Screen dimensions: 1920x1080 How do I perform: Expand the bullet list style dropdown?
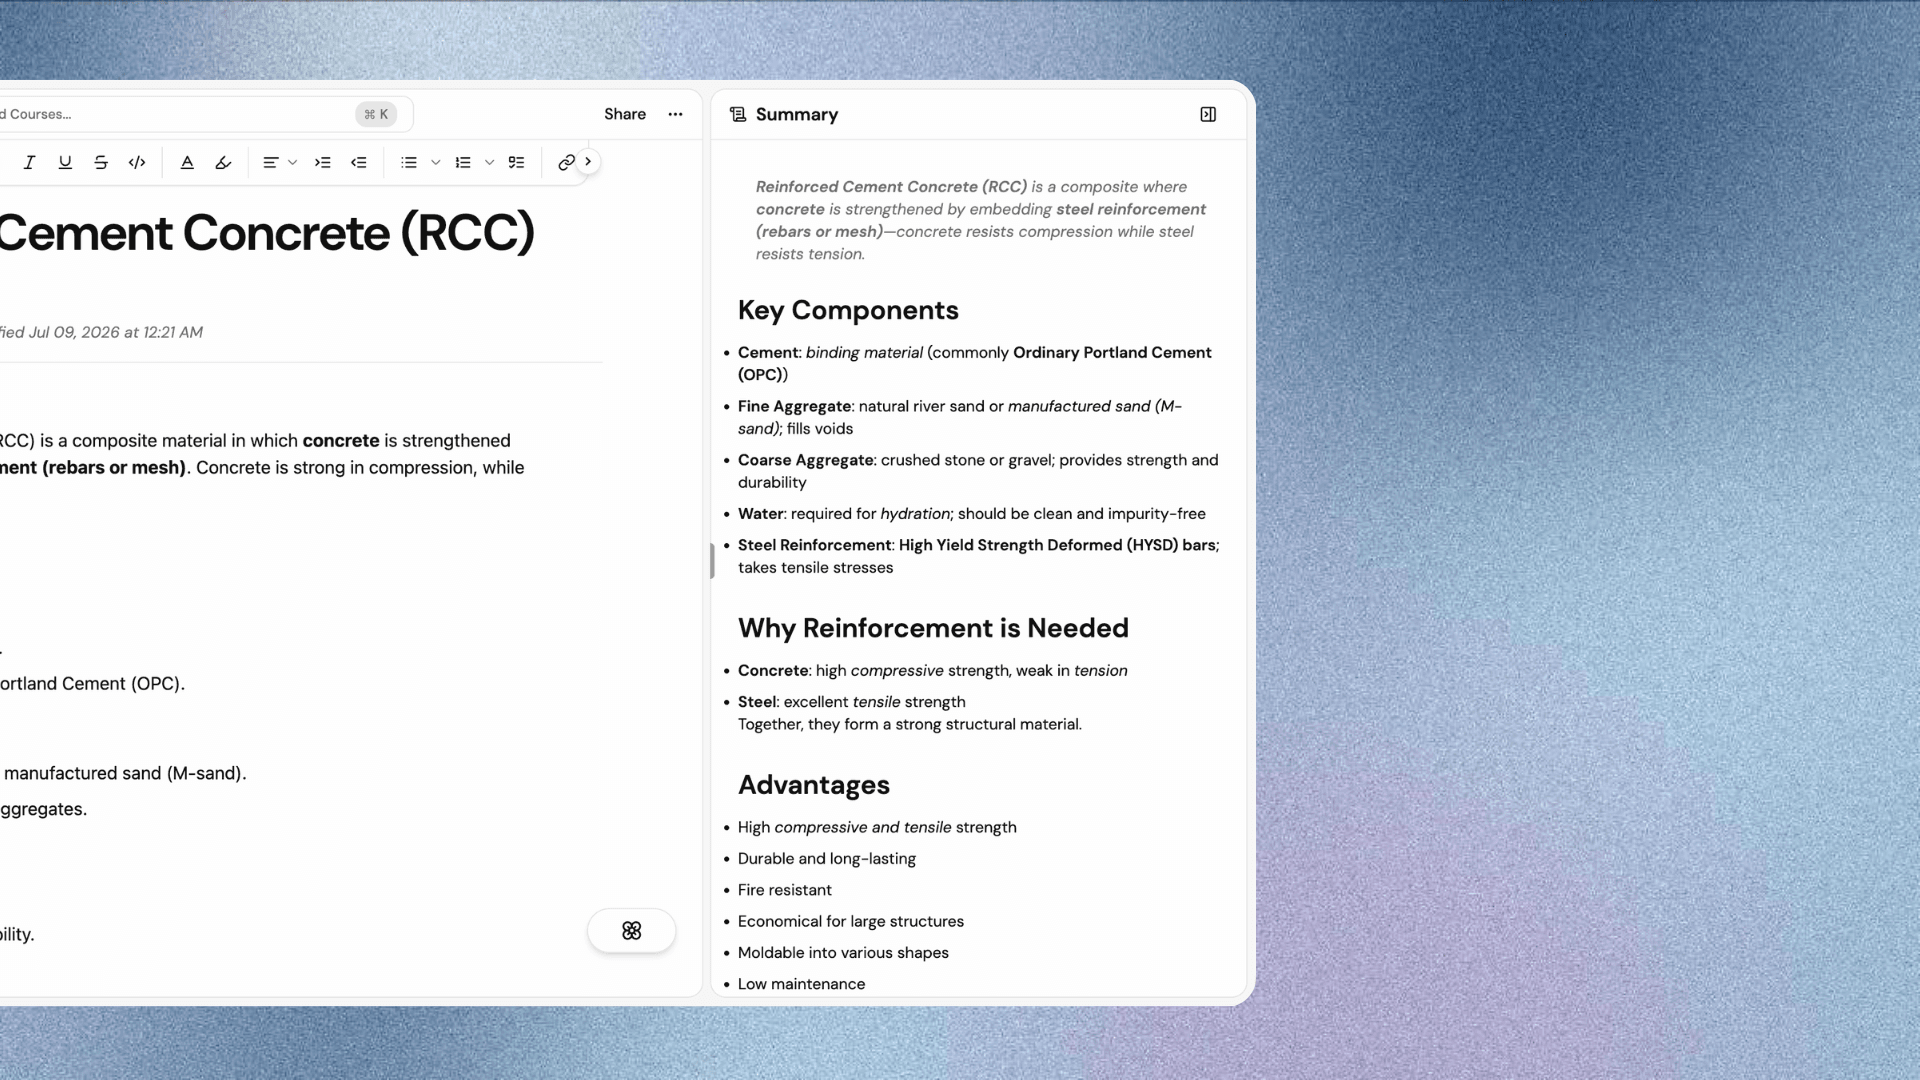tap(436, 162)
